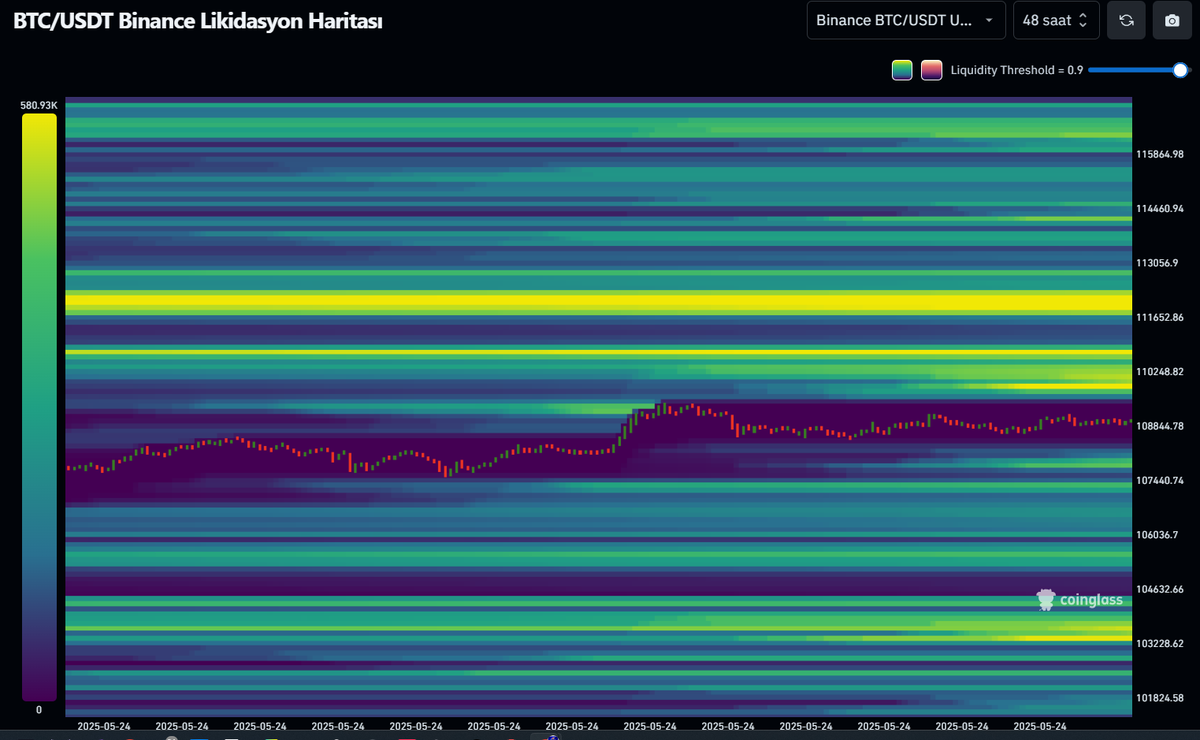Image resolution: width=1200 pixels, height=740 pixels.
Task: Click the 103228.62 price axis label
Action: (1160, 643)
